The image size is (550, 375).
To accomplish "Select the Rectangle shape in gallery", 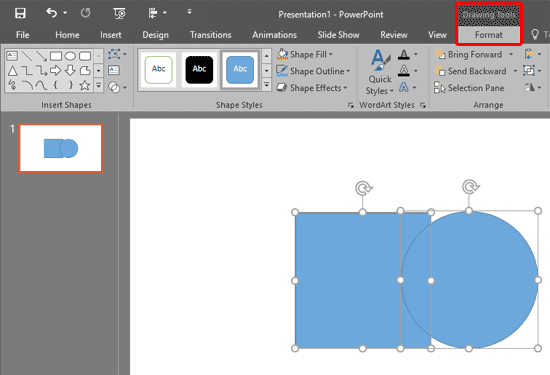I will tap(56, 56).
